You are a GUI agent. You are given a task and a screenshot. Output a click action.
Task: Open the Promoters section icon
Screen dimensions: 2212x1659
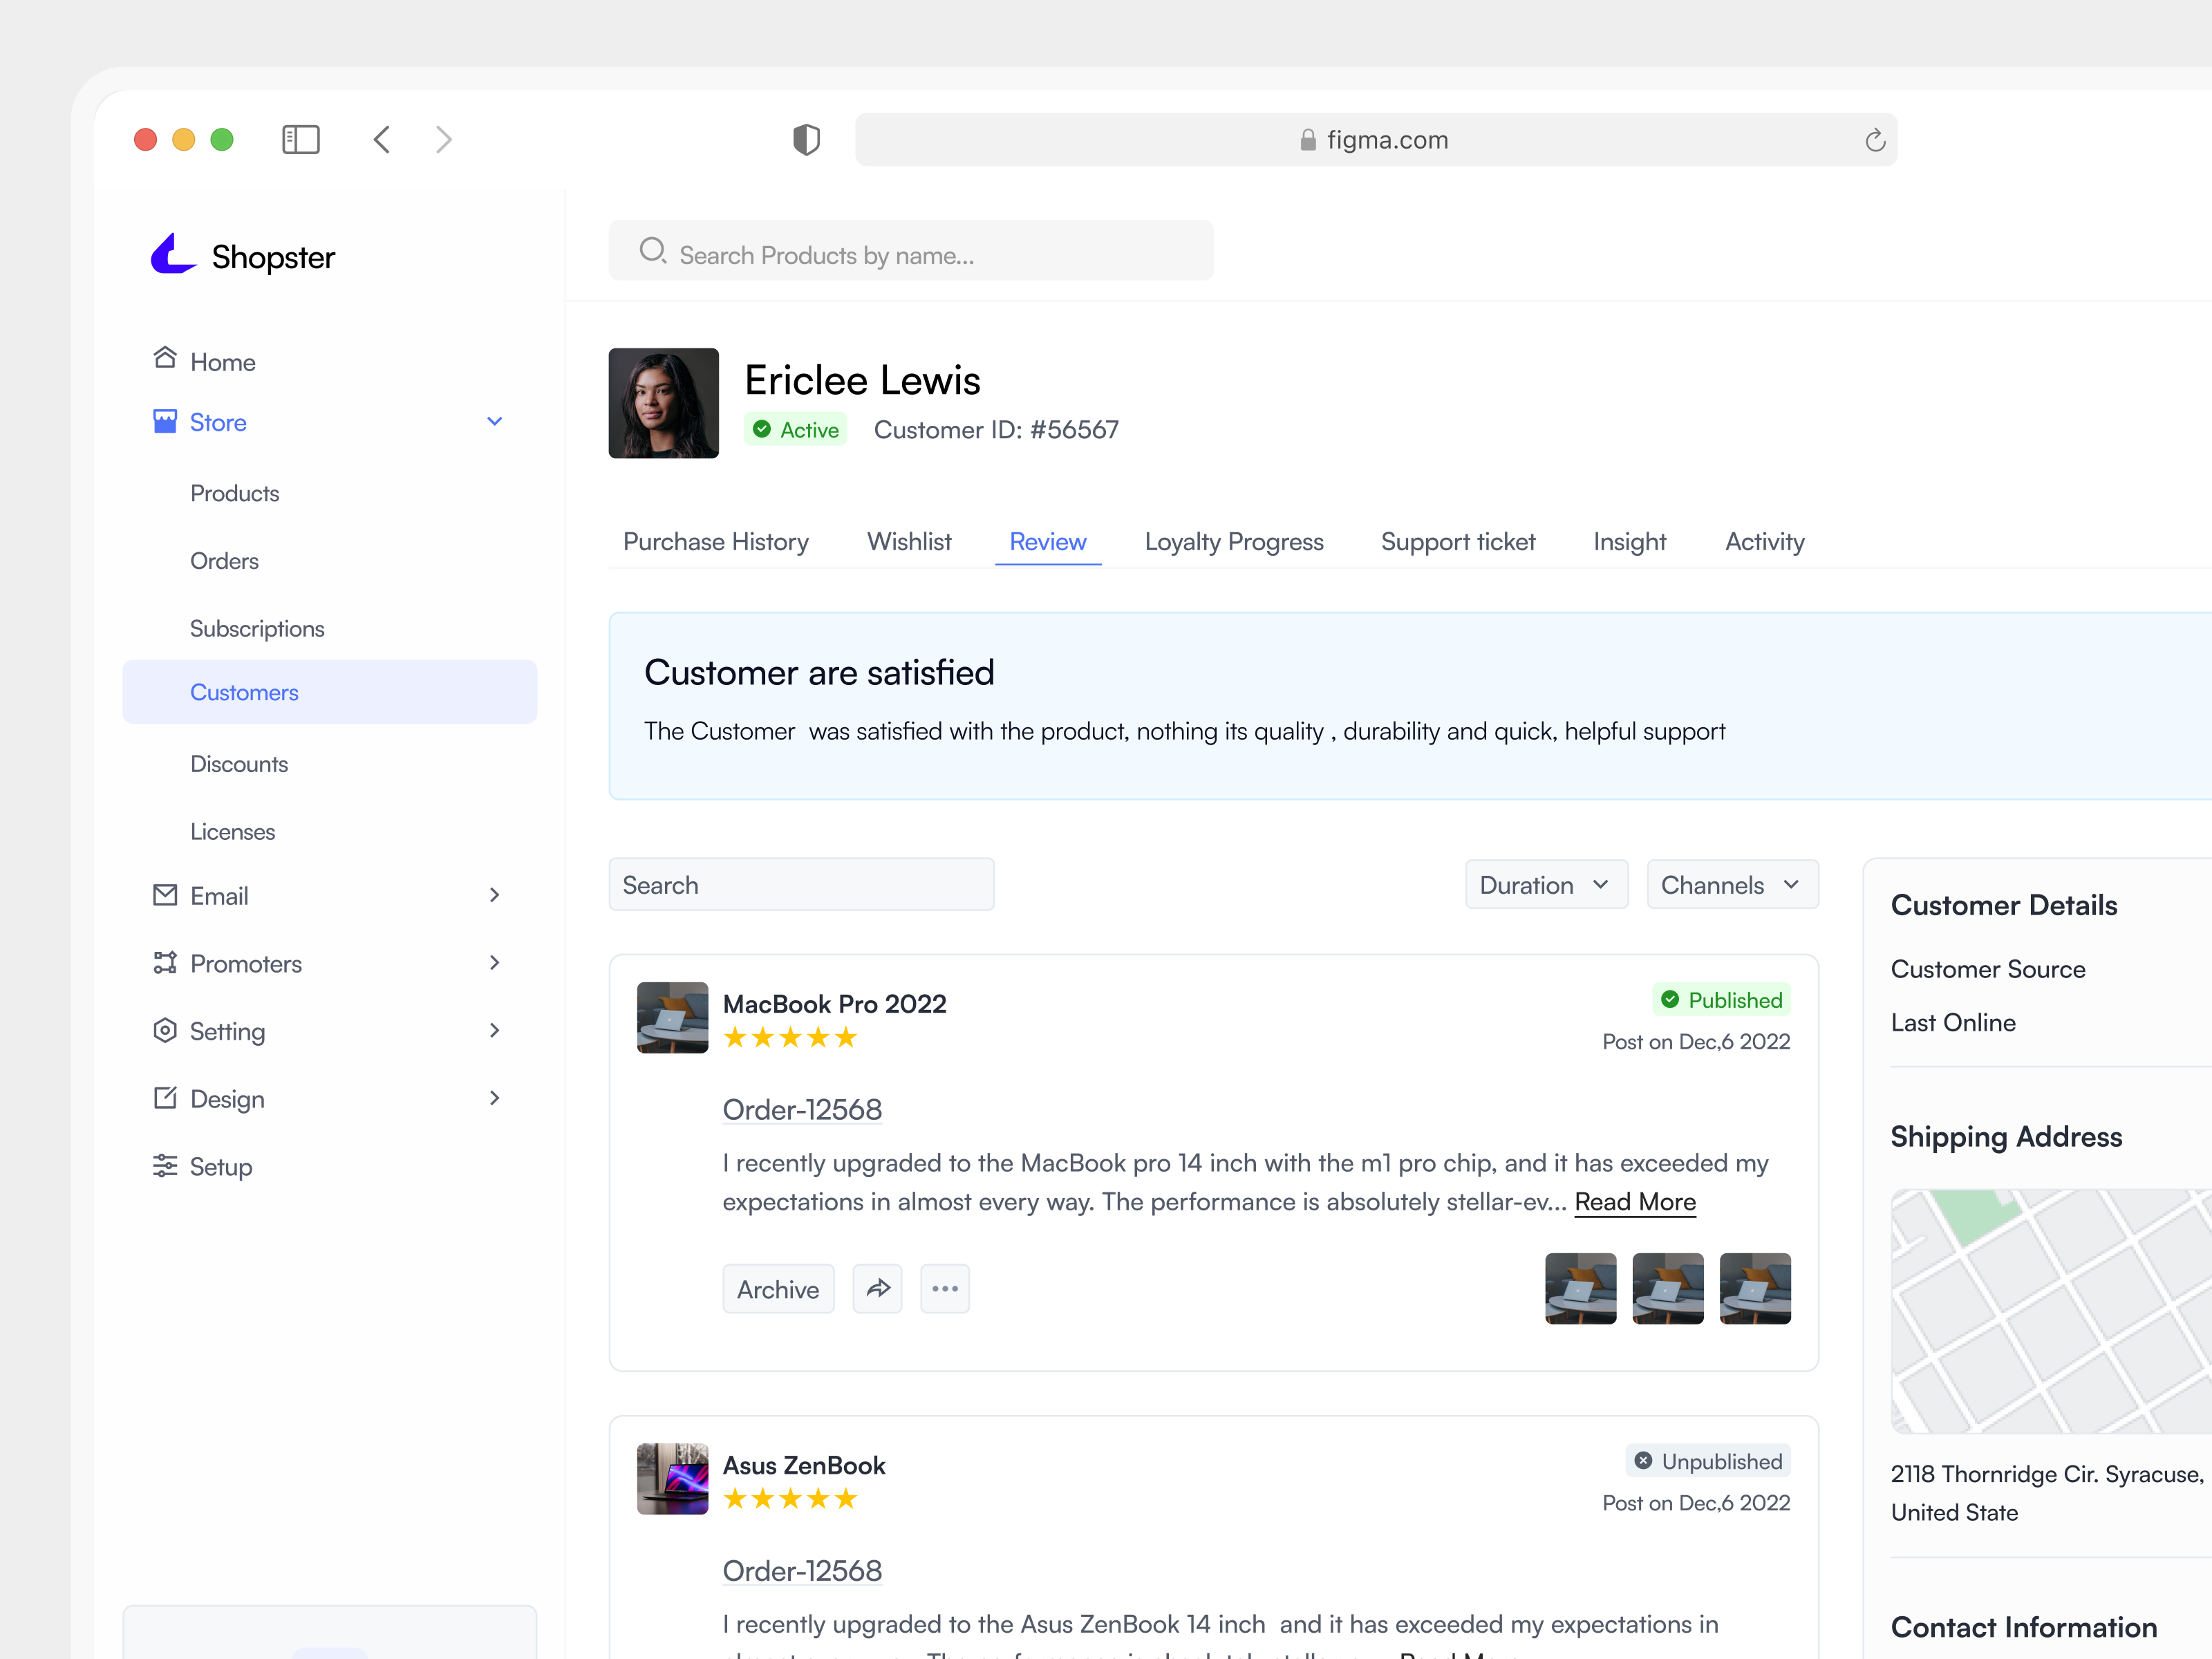(165, 963)
